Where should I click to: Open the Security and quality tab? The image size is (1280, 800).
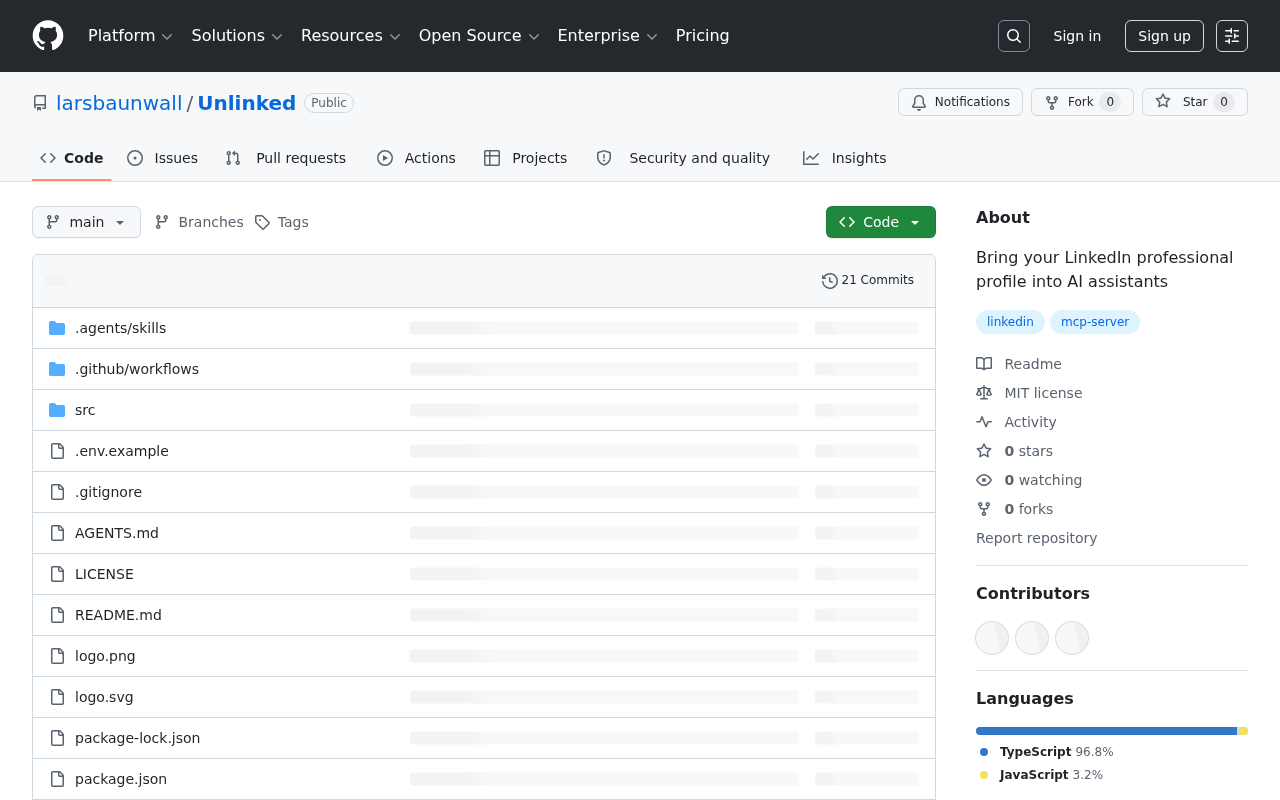683,158
